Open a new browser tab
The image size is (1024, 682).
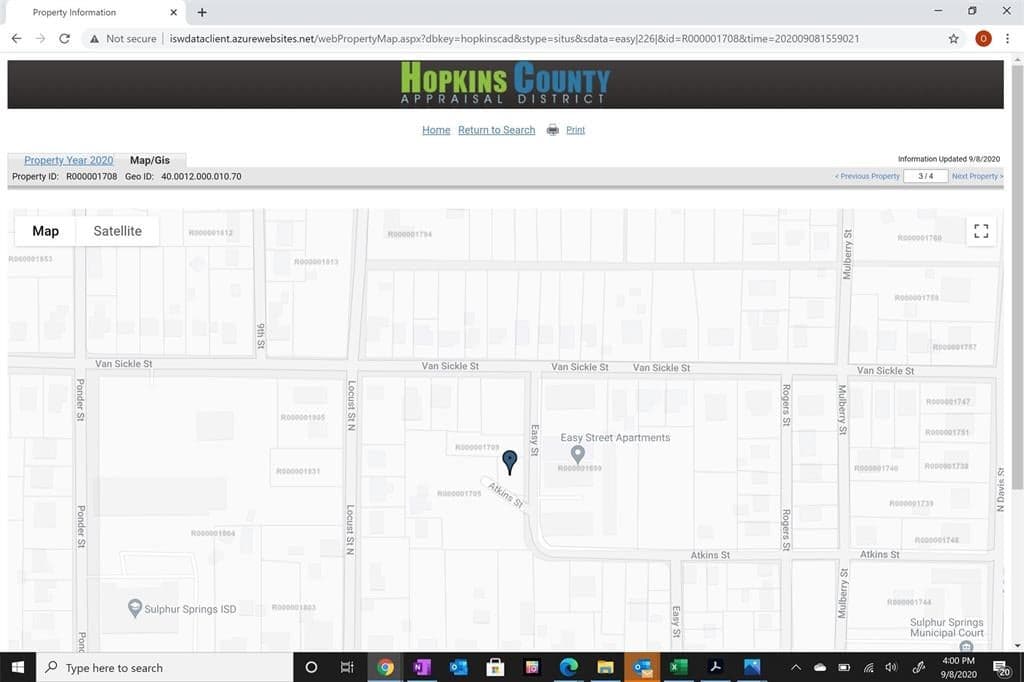[202, 12]
